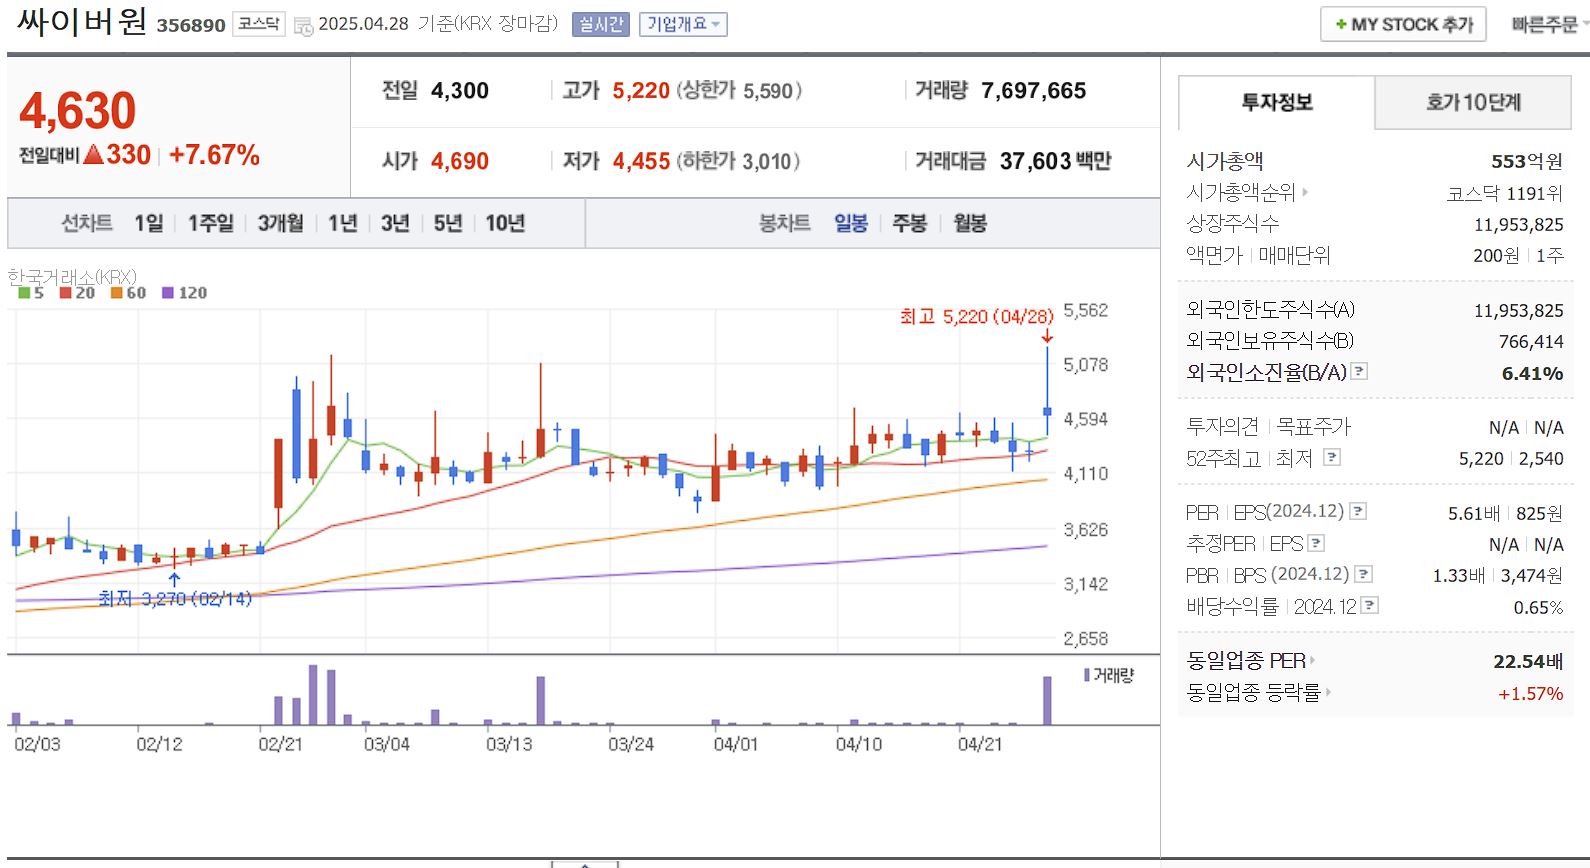Select the 주봉 candle chart

click(x=910, y=223)
